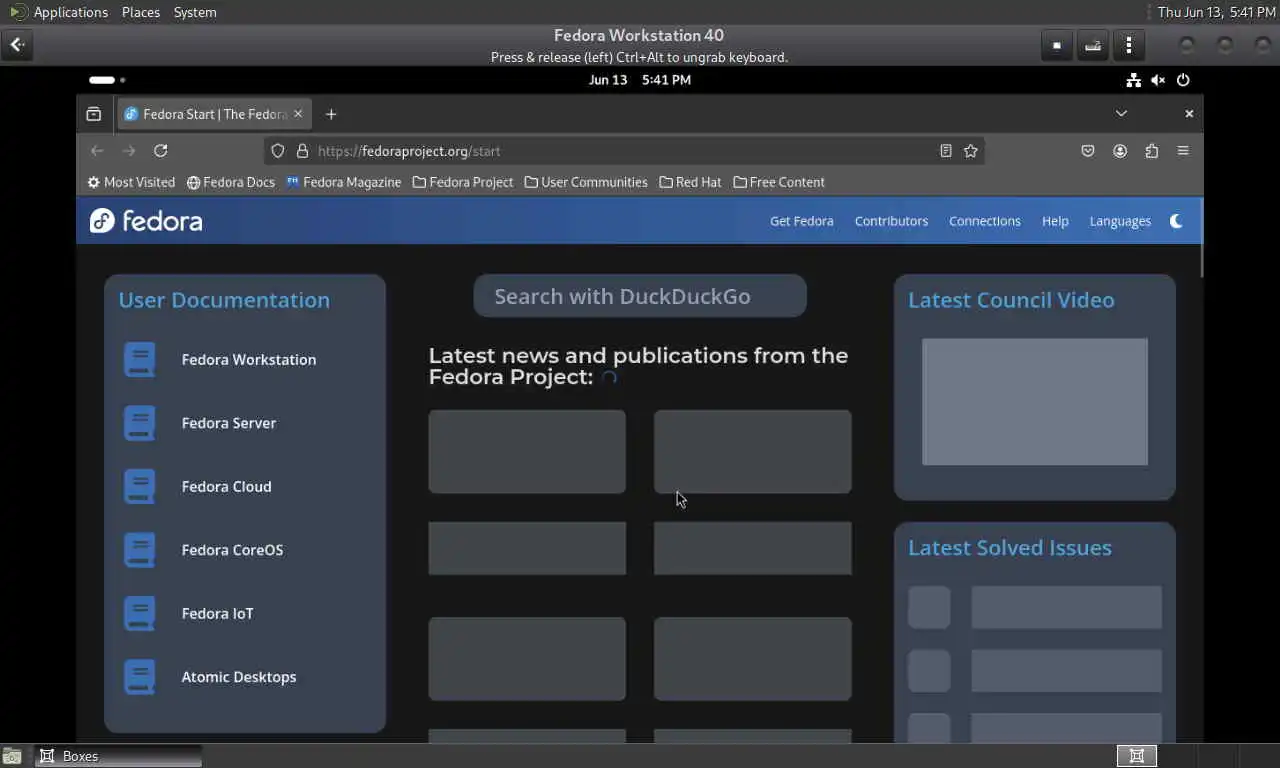Close the Fedora Start tab
1280x768 pixels.
pos(297,114)
